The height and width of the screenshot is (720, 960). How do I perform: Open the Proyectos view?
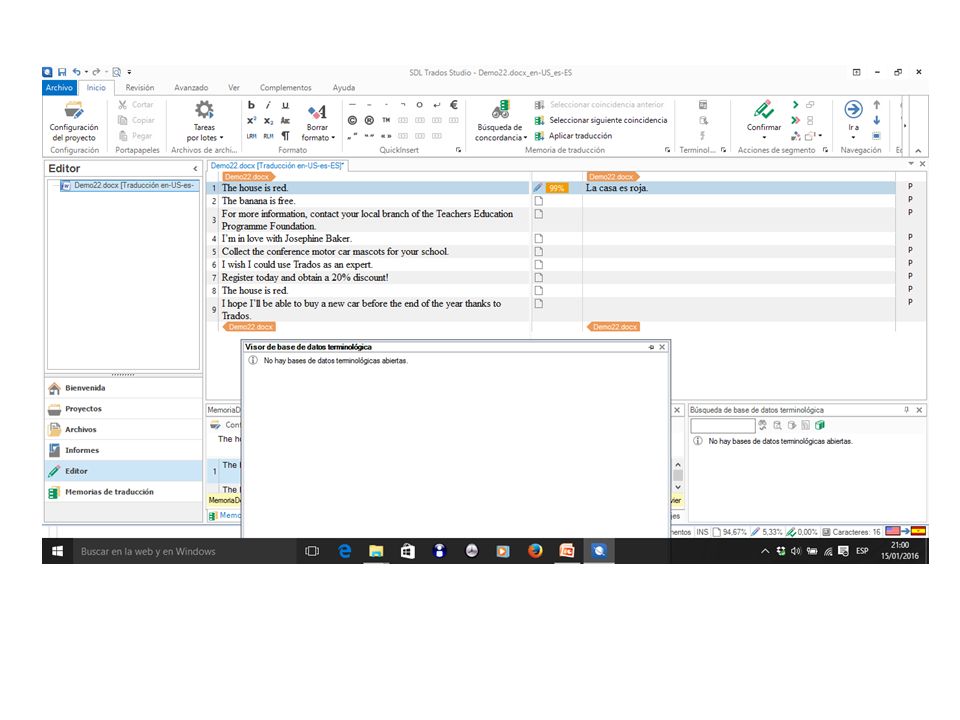[x=124, y=409]
